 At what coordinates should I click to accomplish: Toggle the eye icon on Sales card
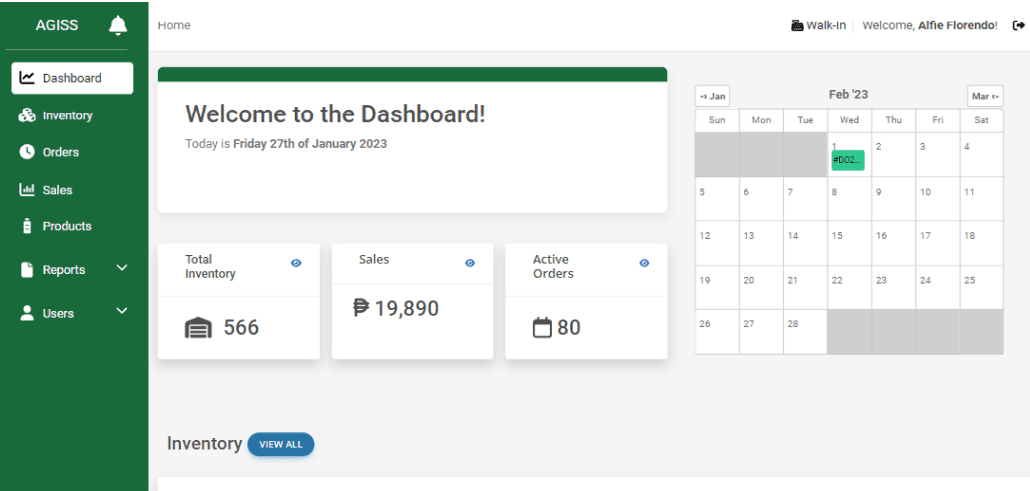tap(470, 263)
